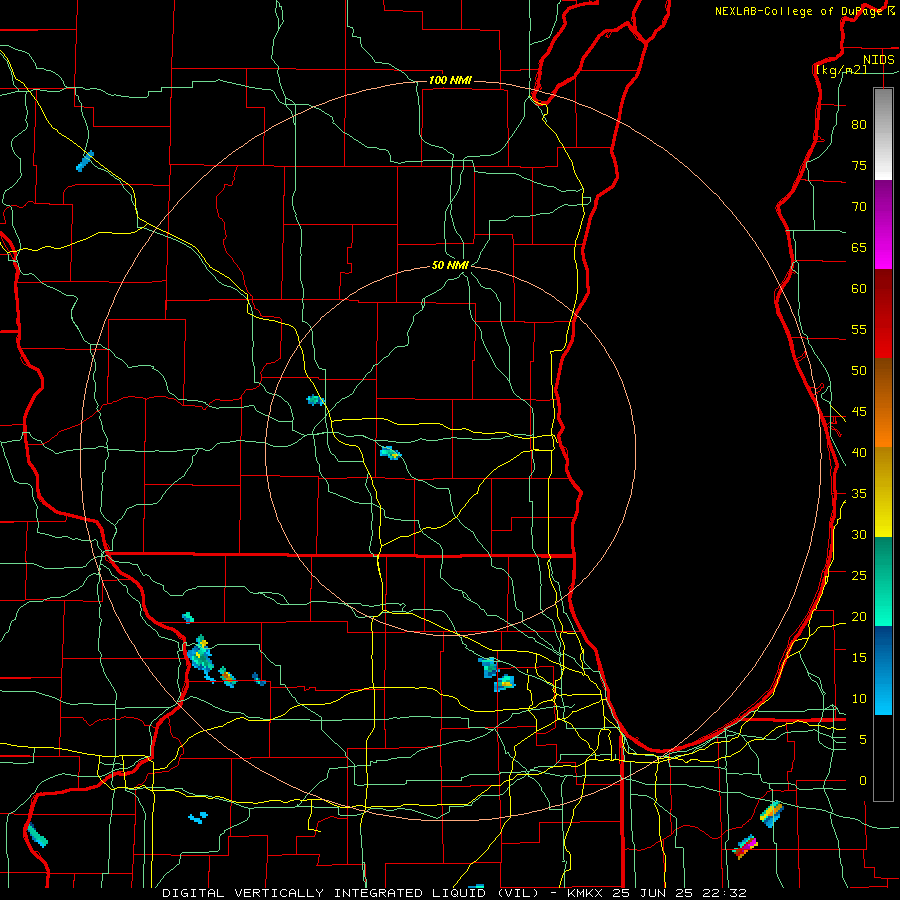The image size is (900, 900).
Task: Click the 40 value on the VIL scale
Action: (x=859, y=452)
